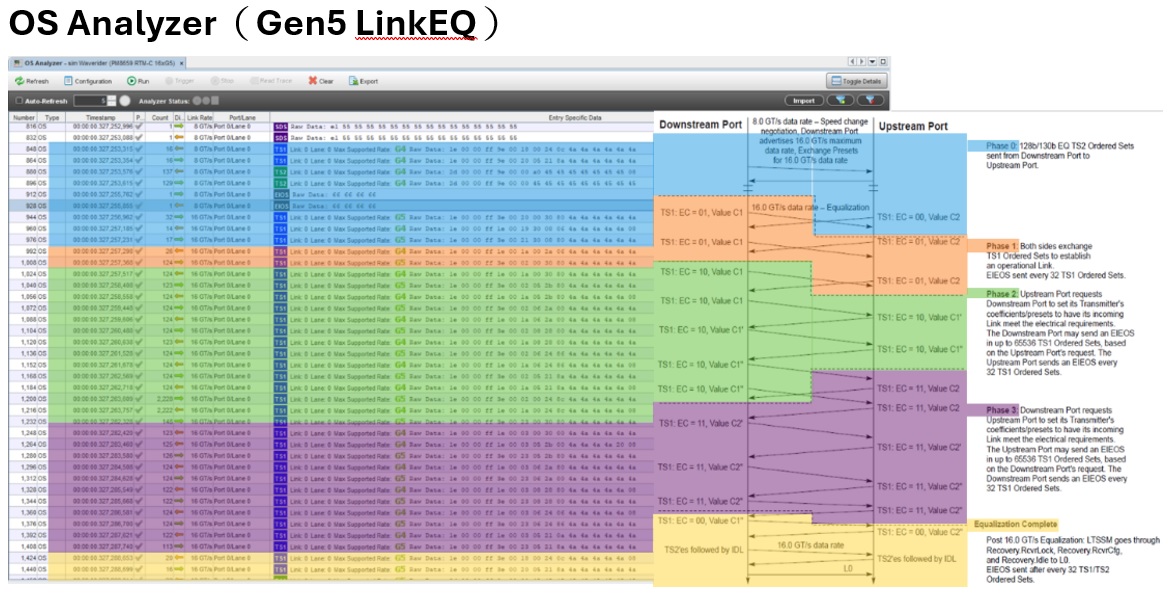Open the Configuration dialog
1171x596 pixels.
(x=88, y=81)
